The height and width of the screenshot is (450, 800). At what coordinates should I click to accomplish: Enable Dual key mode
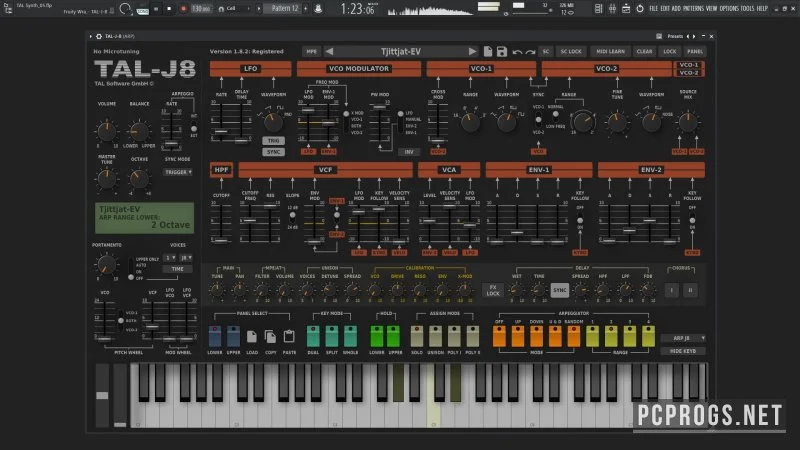313,336
